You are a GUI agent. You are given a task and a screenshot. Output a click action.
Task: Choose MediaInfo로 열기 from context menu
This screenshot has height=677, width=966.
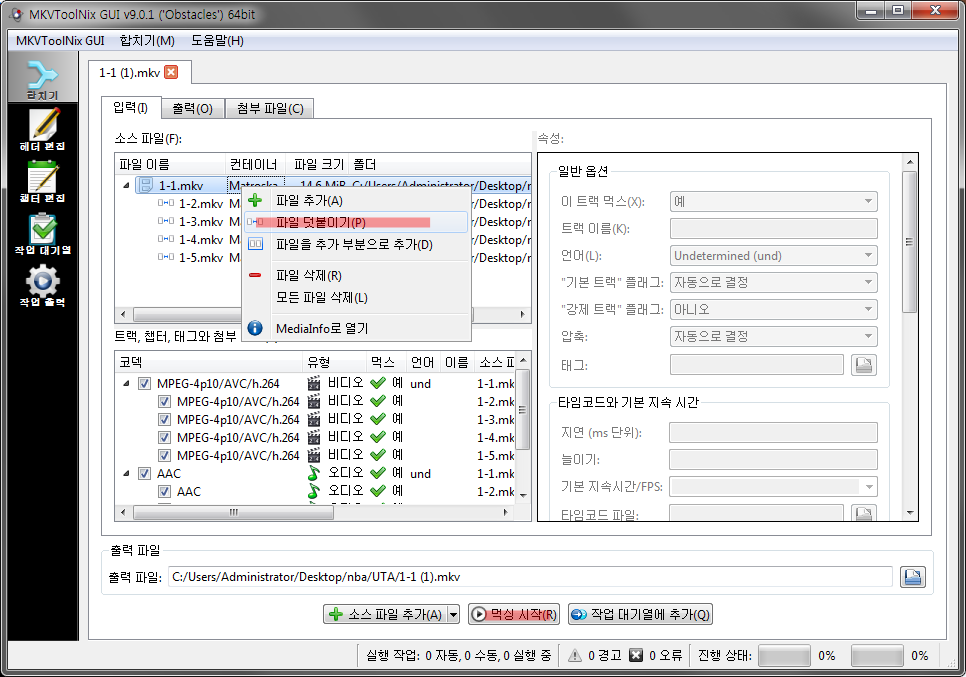[356, 328]
